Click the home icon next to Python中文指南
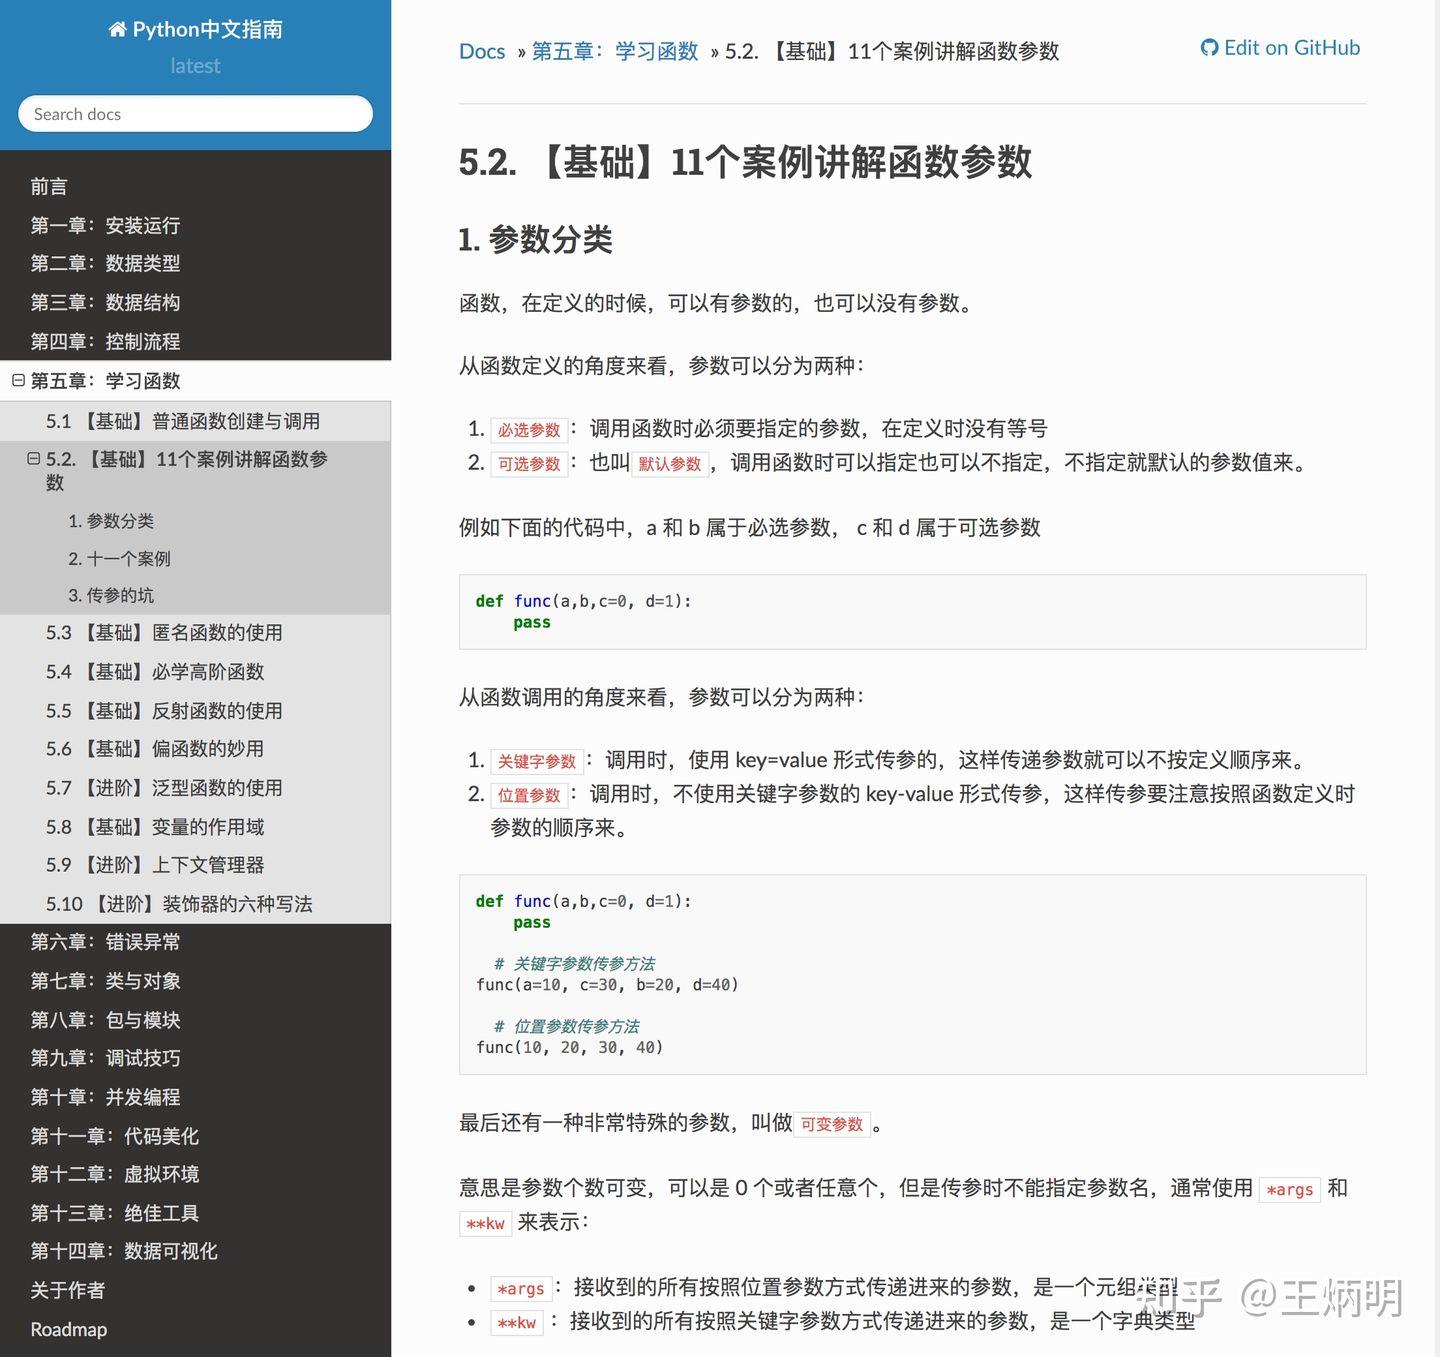 tap(117, 29)
